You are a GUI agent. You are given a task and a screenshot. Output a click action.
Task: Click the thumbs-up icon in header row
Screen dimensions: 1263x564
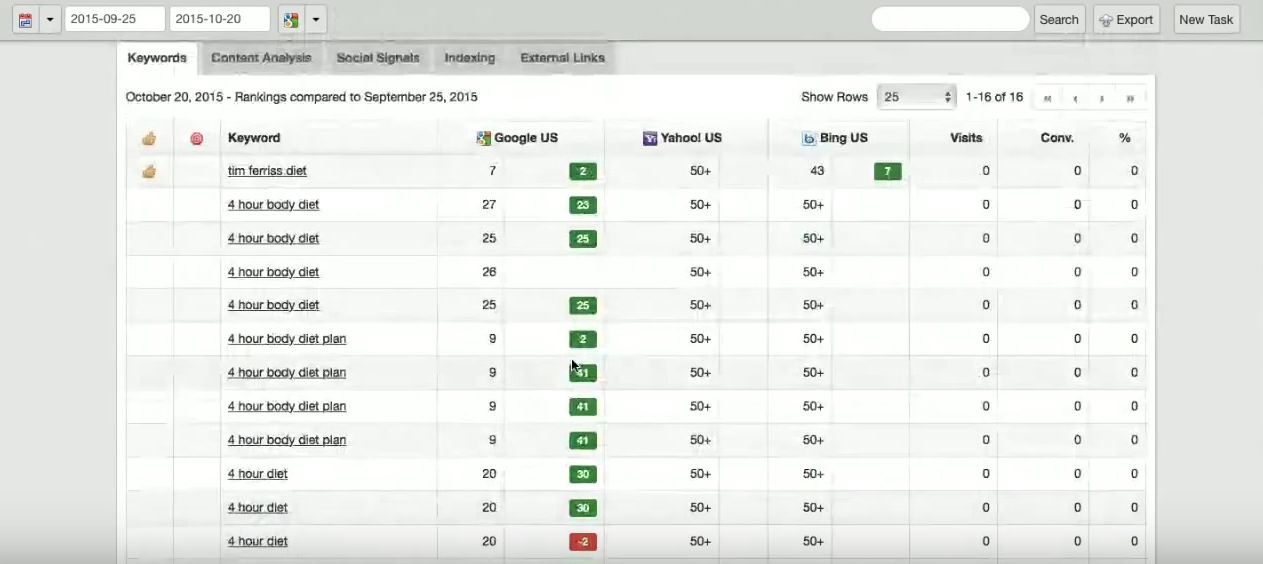tap(149, 138)
